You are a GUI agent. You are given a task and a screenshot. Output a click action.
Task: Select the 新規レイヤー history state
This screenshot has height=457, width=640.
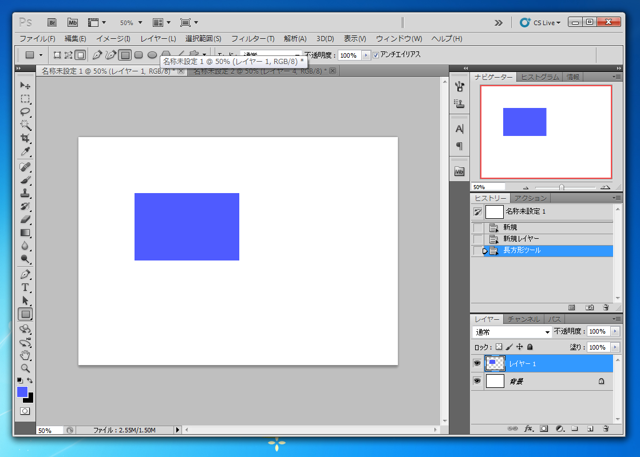pyautogui.click(x=521, y=239)
